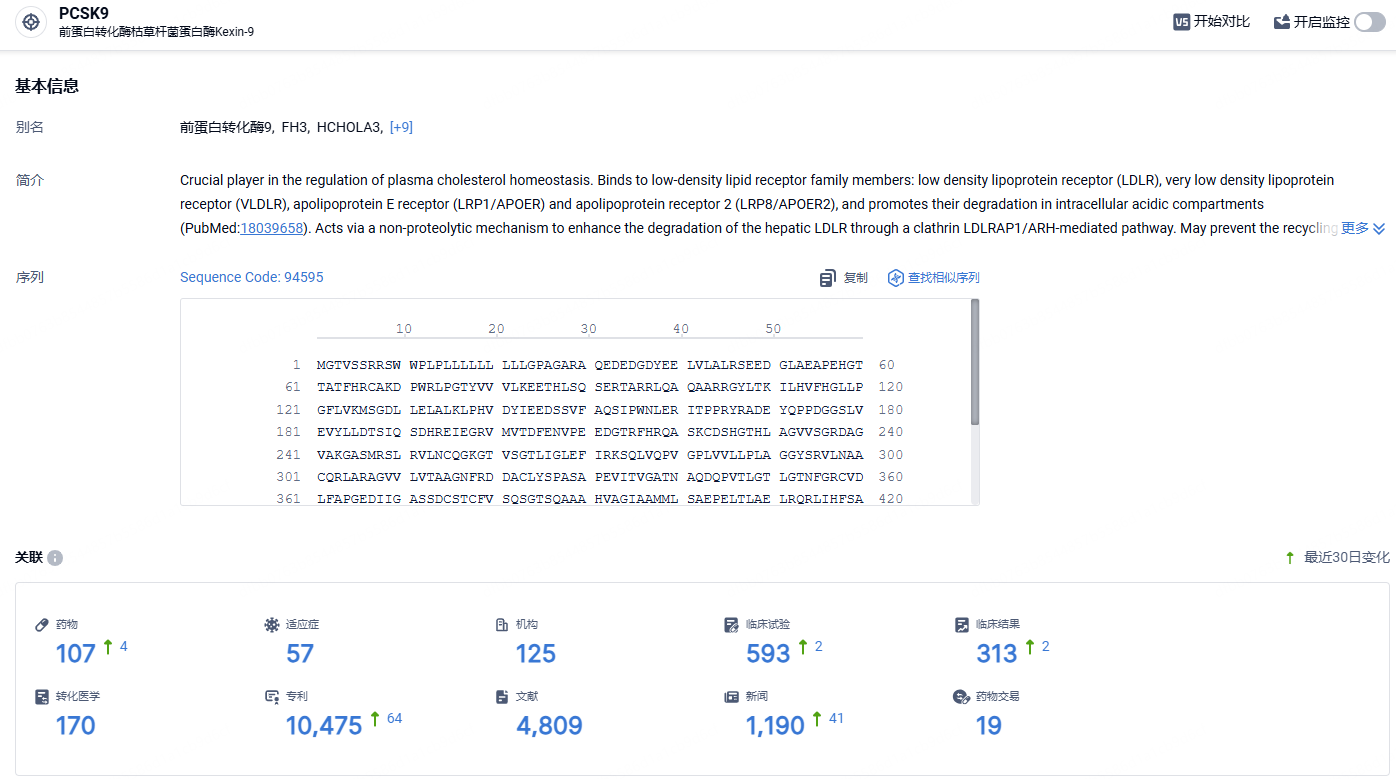The image size is (1396, 779).
Task: Click the VS compare icon (开始对比)
Action: tap(1181, 22)
